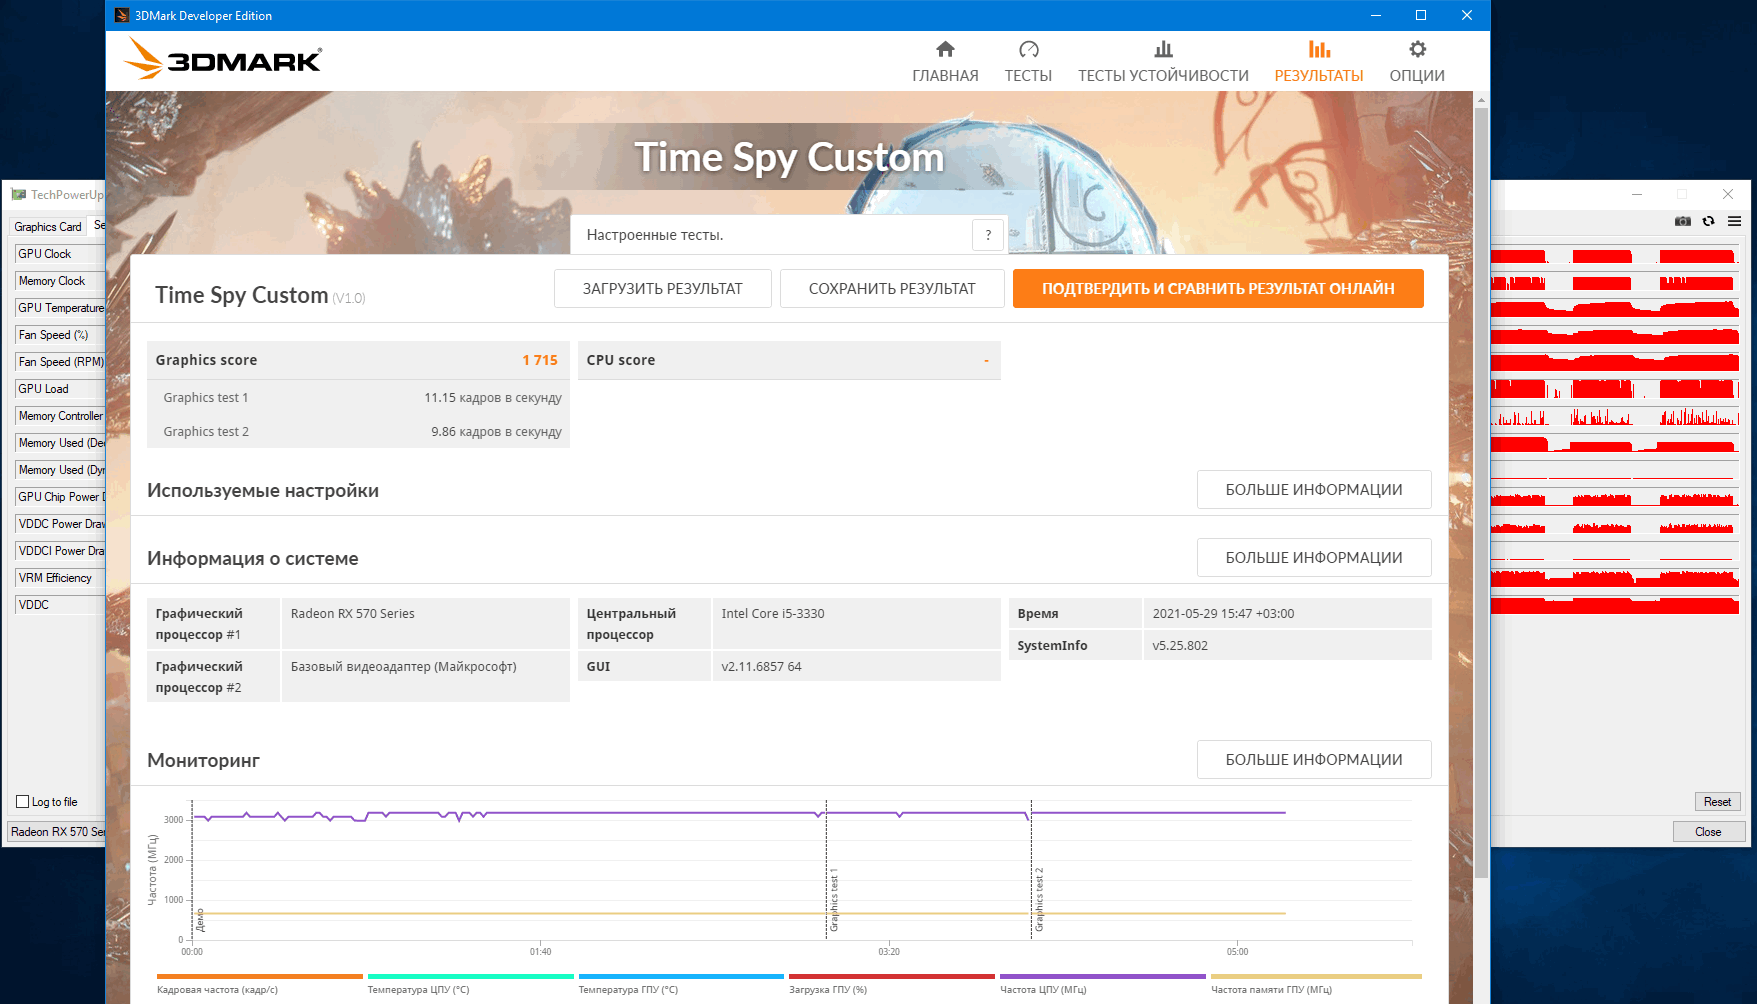The image size is (1757, 1004).
Task: Click the Graphics score value 1 715
Action: [x=540, y=360]
